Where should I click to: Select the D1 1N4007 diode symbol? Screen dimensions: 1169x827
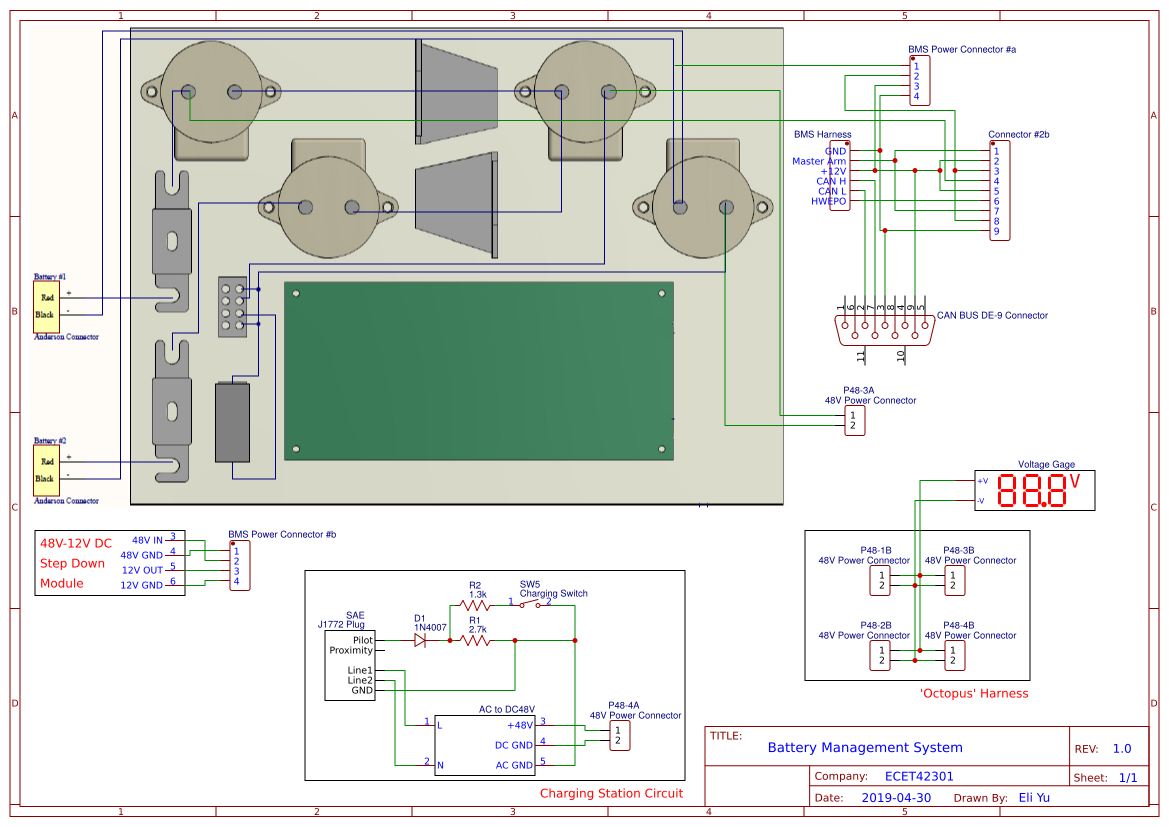(420, 641)
